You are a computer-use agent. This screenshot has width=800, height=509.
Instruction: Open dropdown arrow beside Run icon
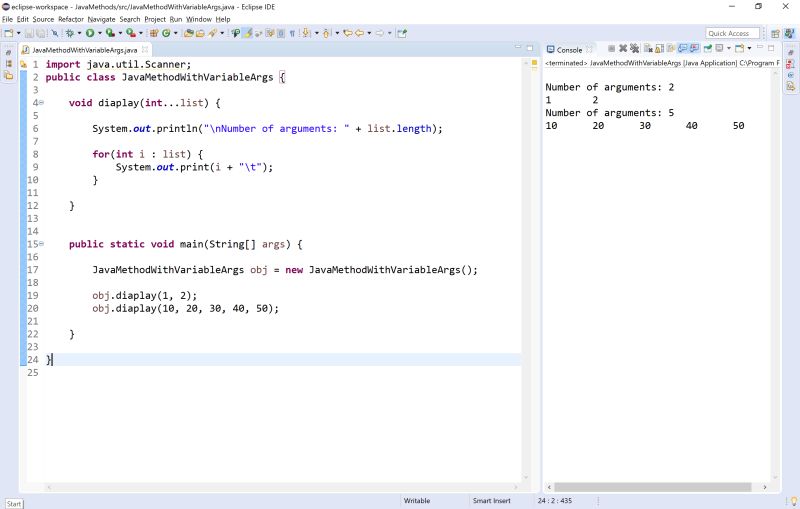pyautogui.click(x=99, y=33)
